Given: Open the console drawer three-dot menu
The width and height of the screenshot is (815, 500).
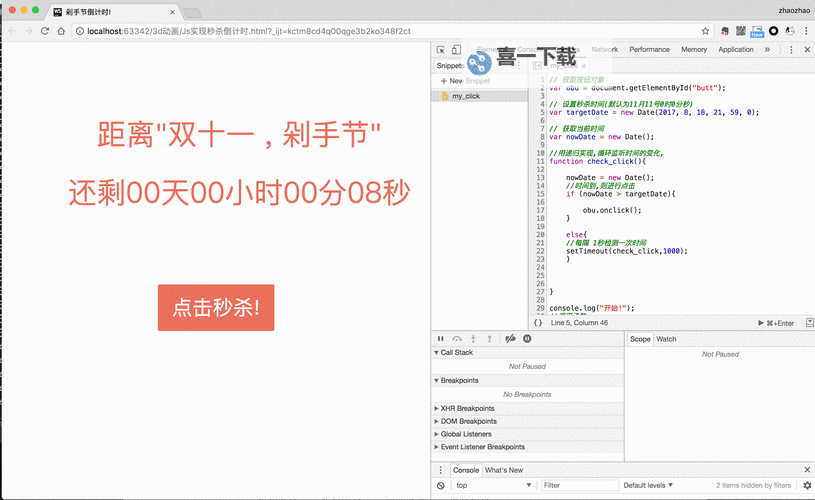Looking at the screenshot, I should coord(441,470).
